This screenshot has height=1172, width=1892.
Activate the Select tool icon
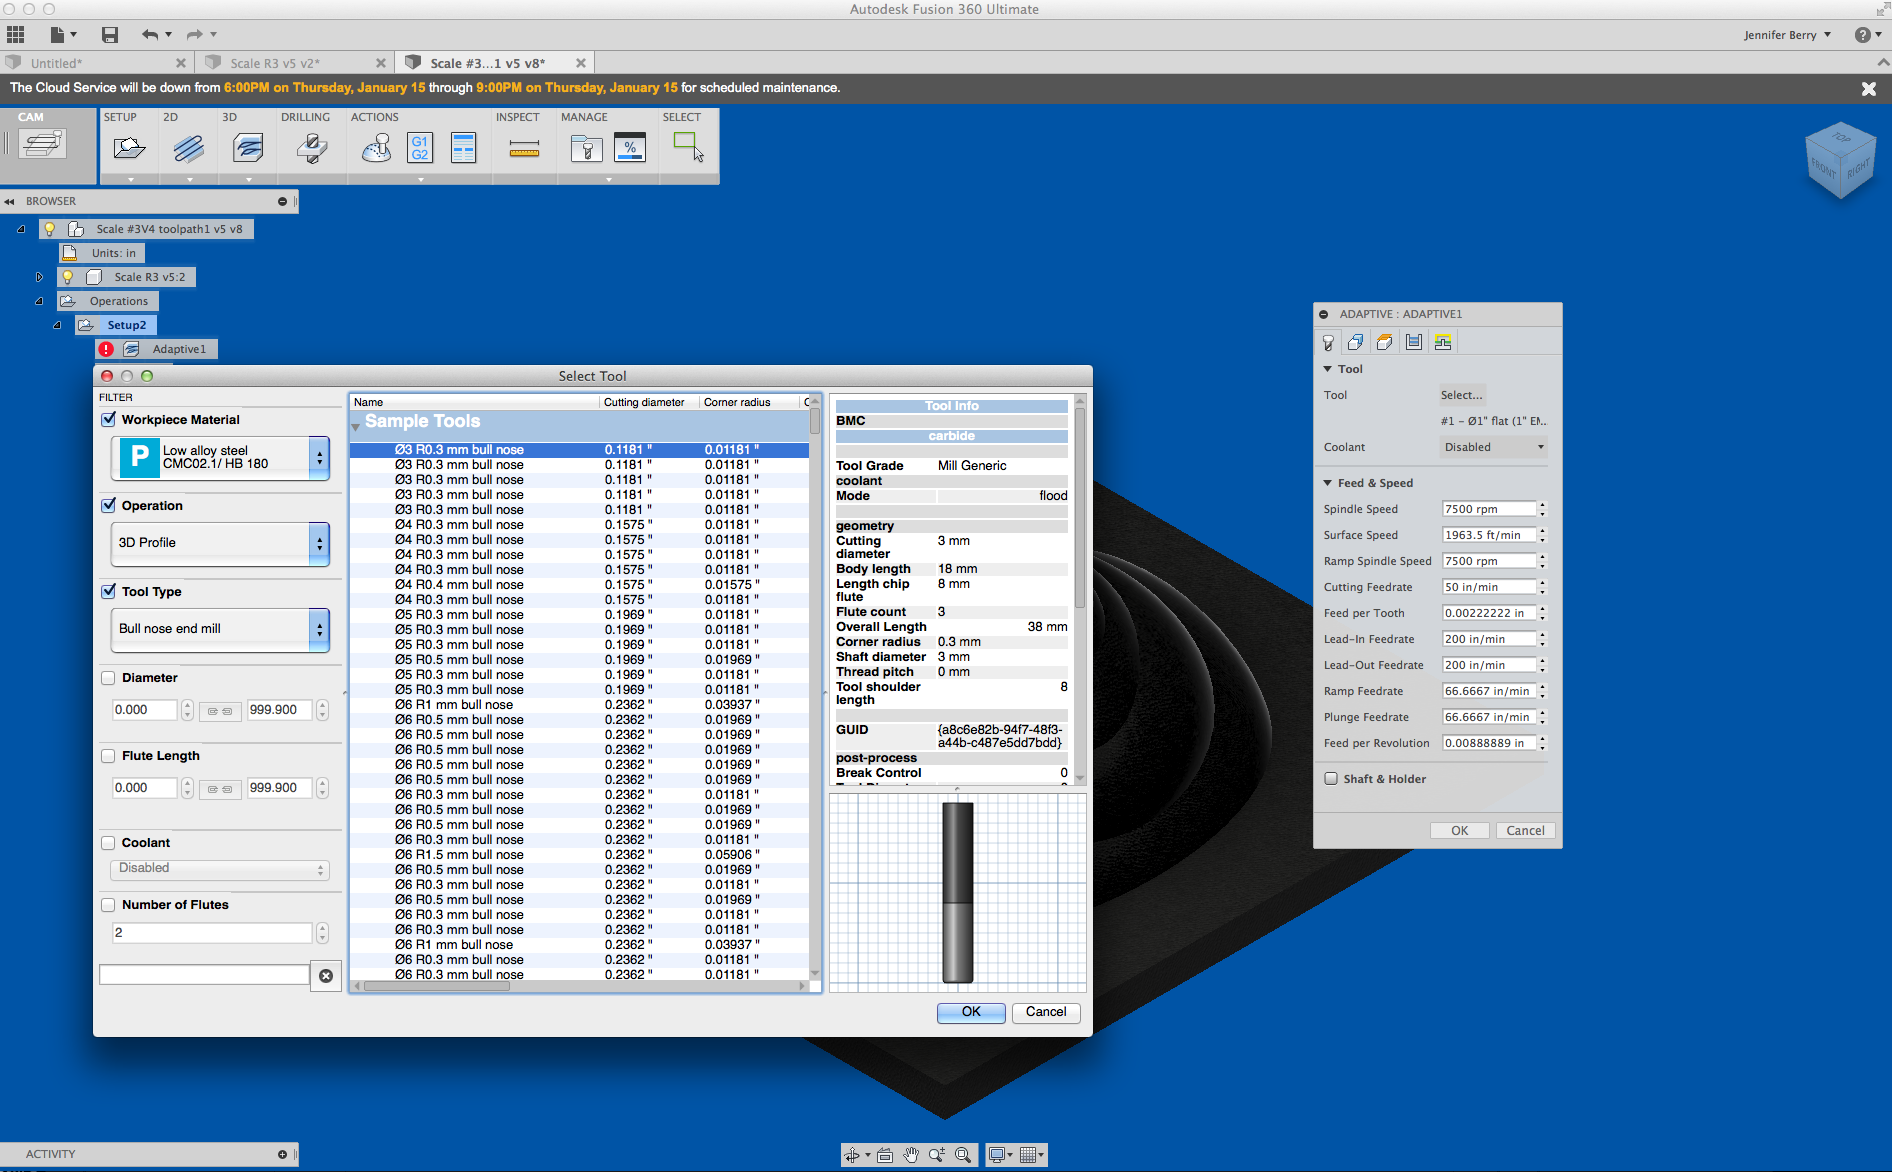pos(688,148)
